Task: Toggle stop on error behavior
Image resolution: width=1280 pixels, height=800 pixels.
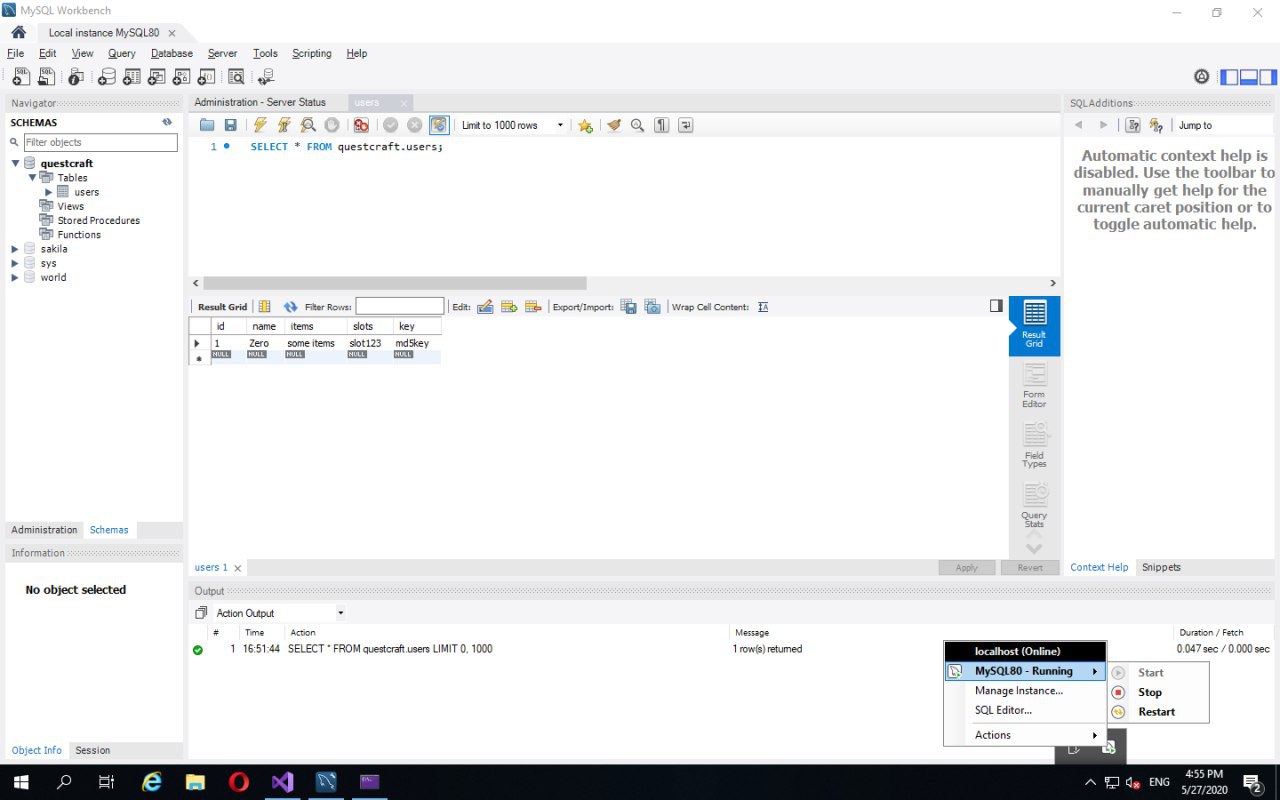Action: click(361, 125)
